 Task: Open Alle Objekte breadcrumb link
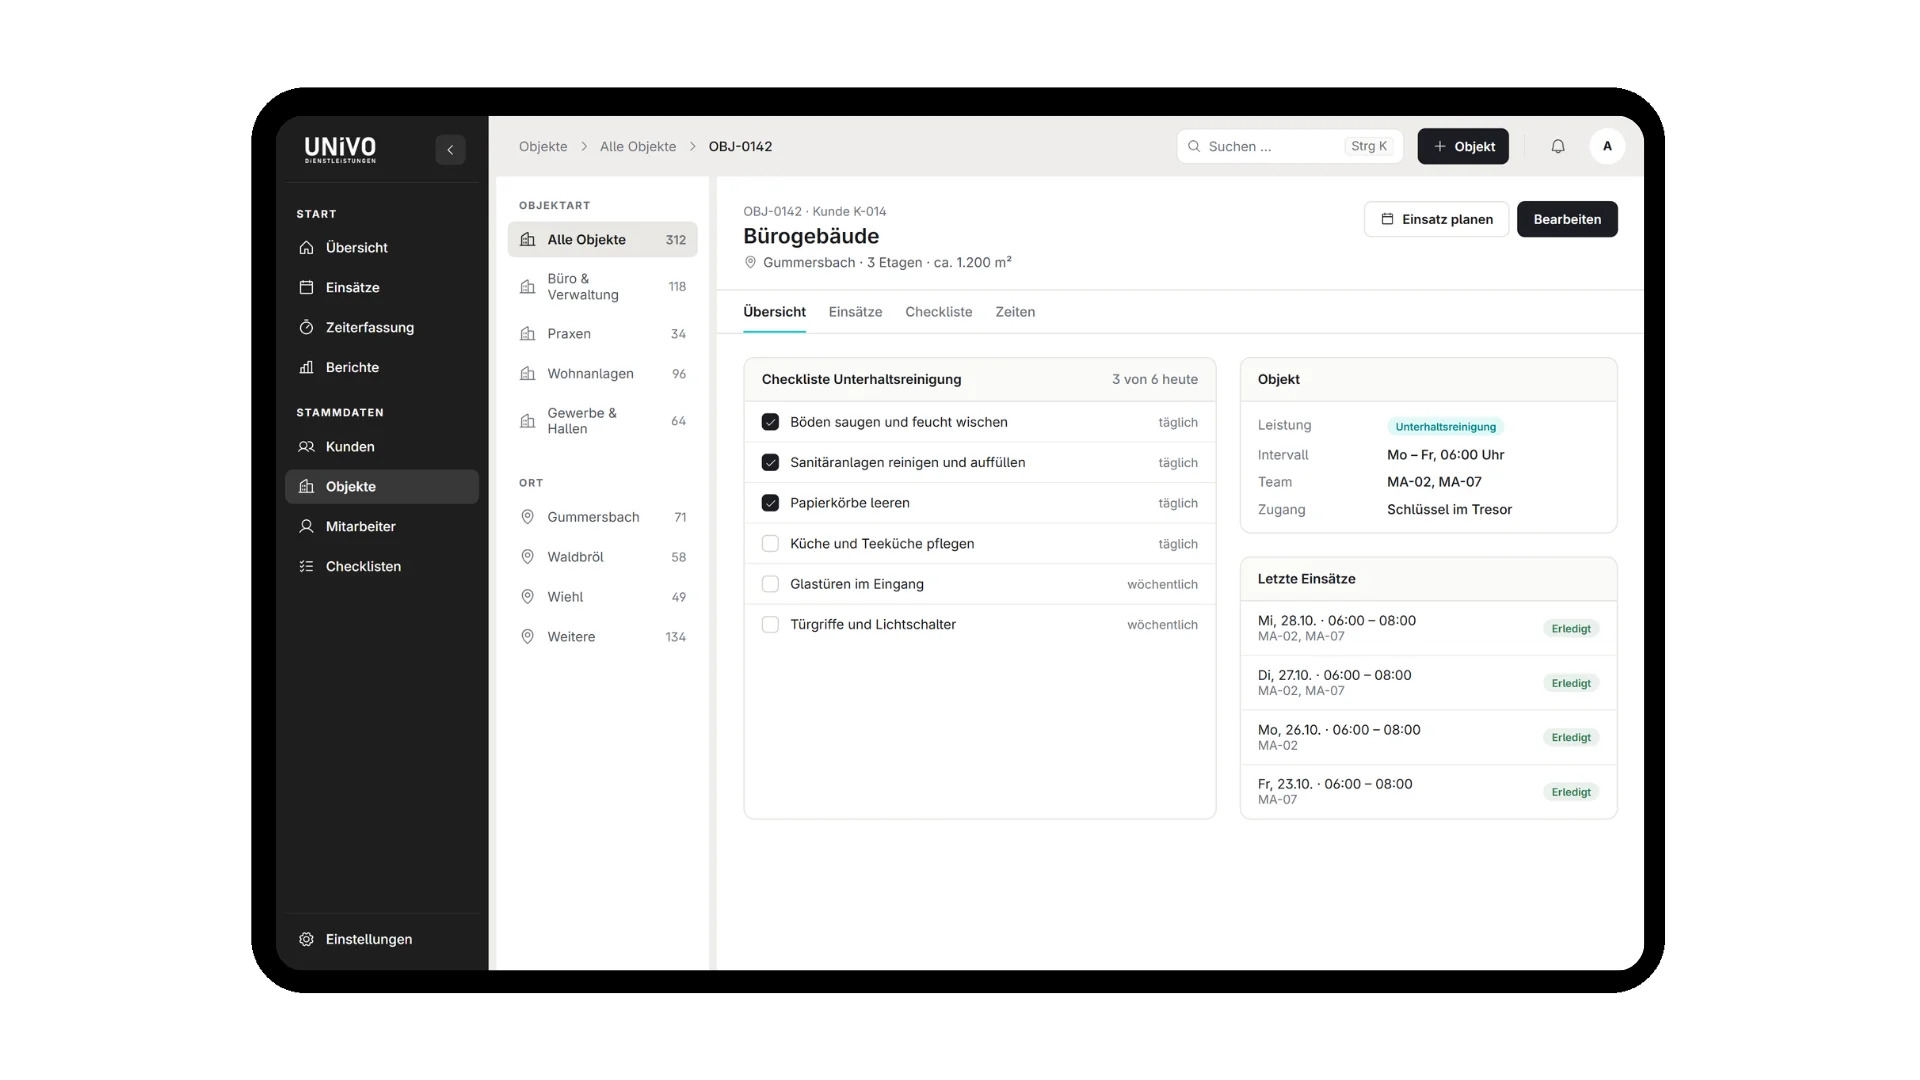click(638, 146)
